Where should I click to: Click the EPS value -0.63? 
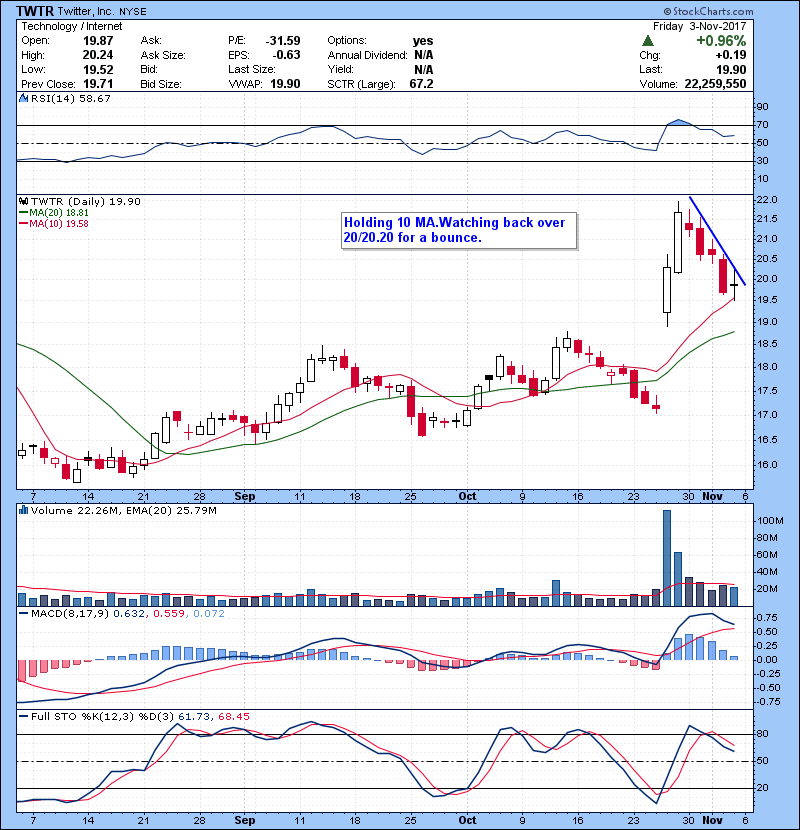click(x=286, y=55)
